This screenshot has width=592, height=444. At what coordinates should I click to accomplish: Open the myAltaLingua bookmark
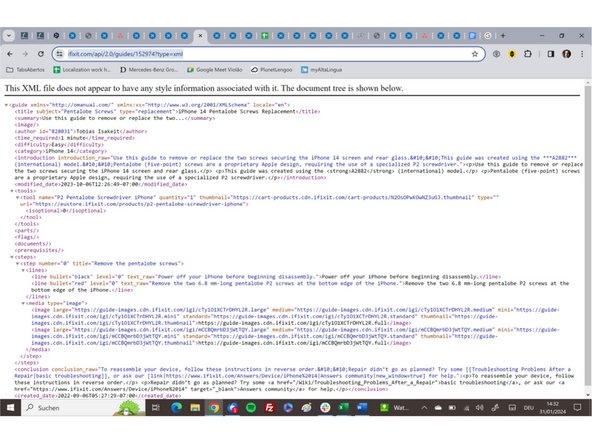322,70
